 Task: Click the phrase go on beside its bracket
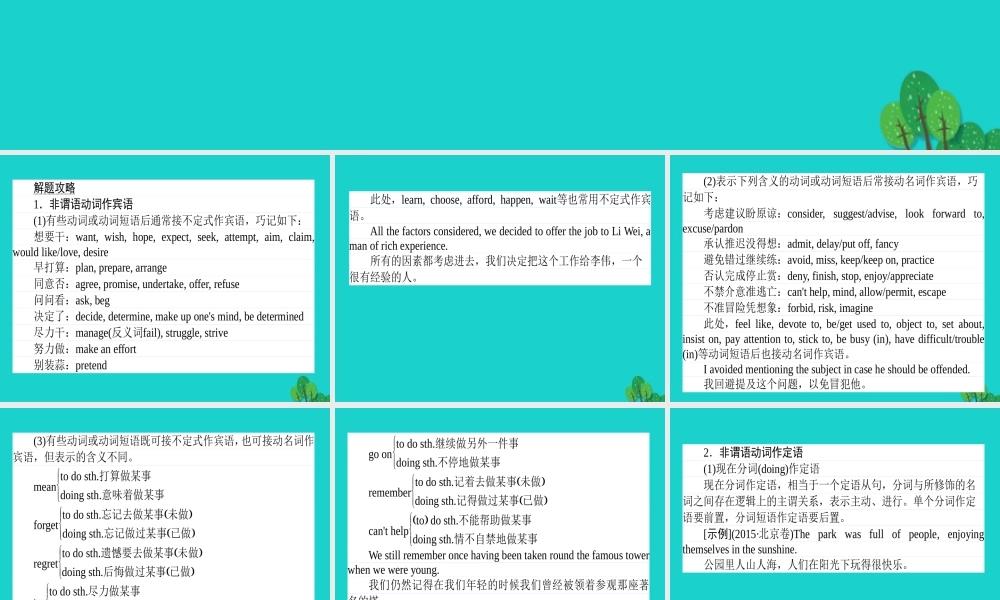(380, 455)
